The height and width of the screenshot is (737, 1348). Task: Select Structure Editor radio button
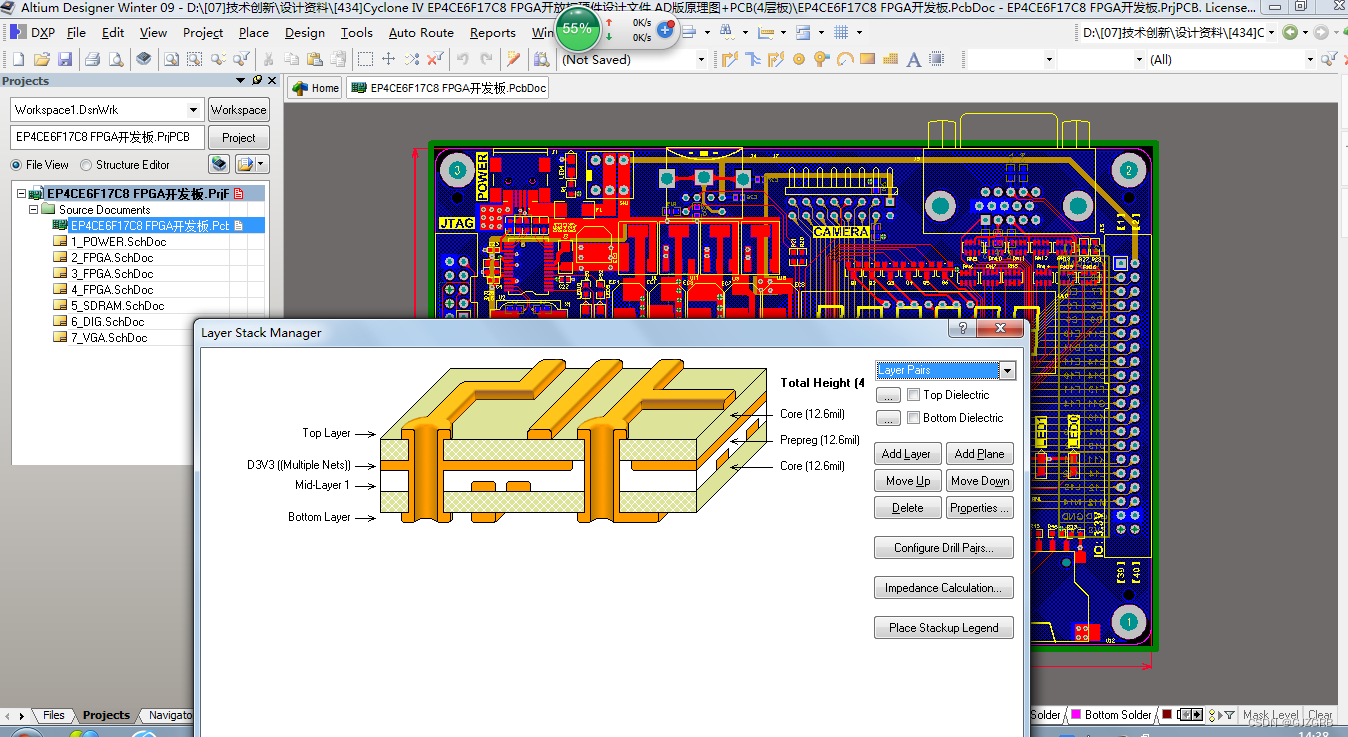(x=86, y=165)
